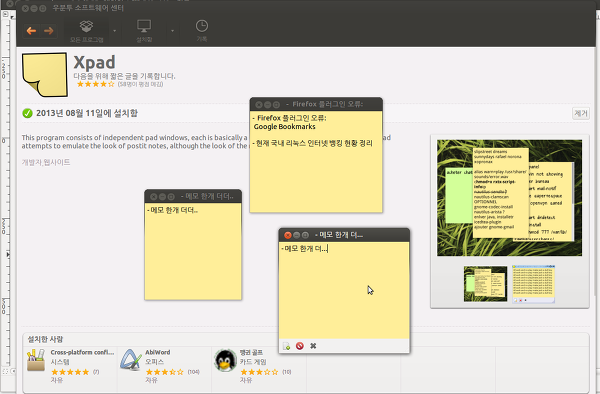600x394 pixels.
Task: Click the '현재 국내 리눅스 인터넷뱅킹' text line
Action: 312,143
